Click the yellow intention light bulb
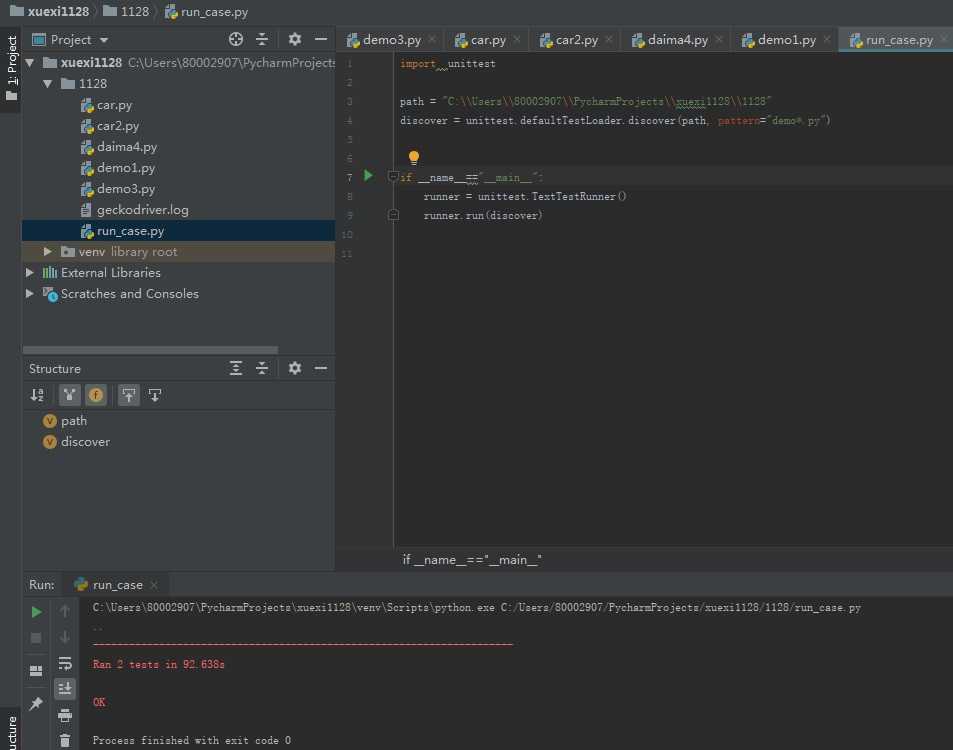Image resolution: width=953 pixels, height=750 pixels. 414,158
